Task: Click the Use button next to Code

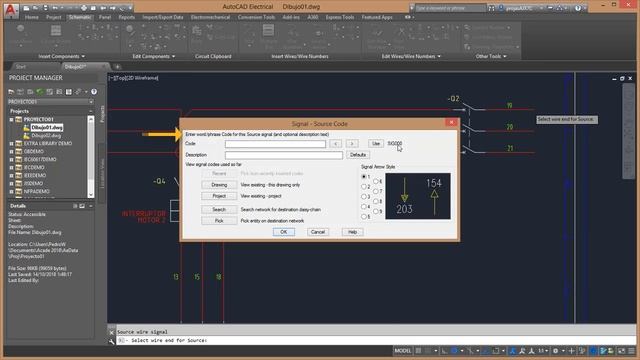Action: [376, 144]
